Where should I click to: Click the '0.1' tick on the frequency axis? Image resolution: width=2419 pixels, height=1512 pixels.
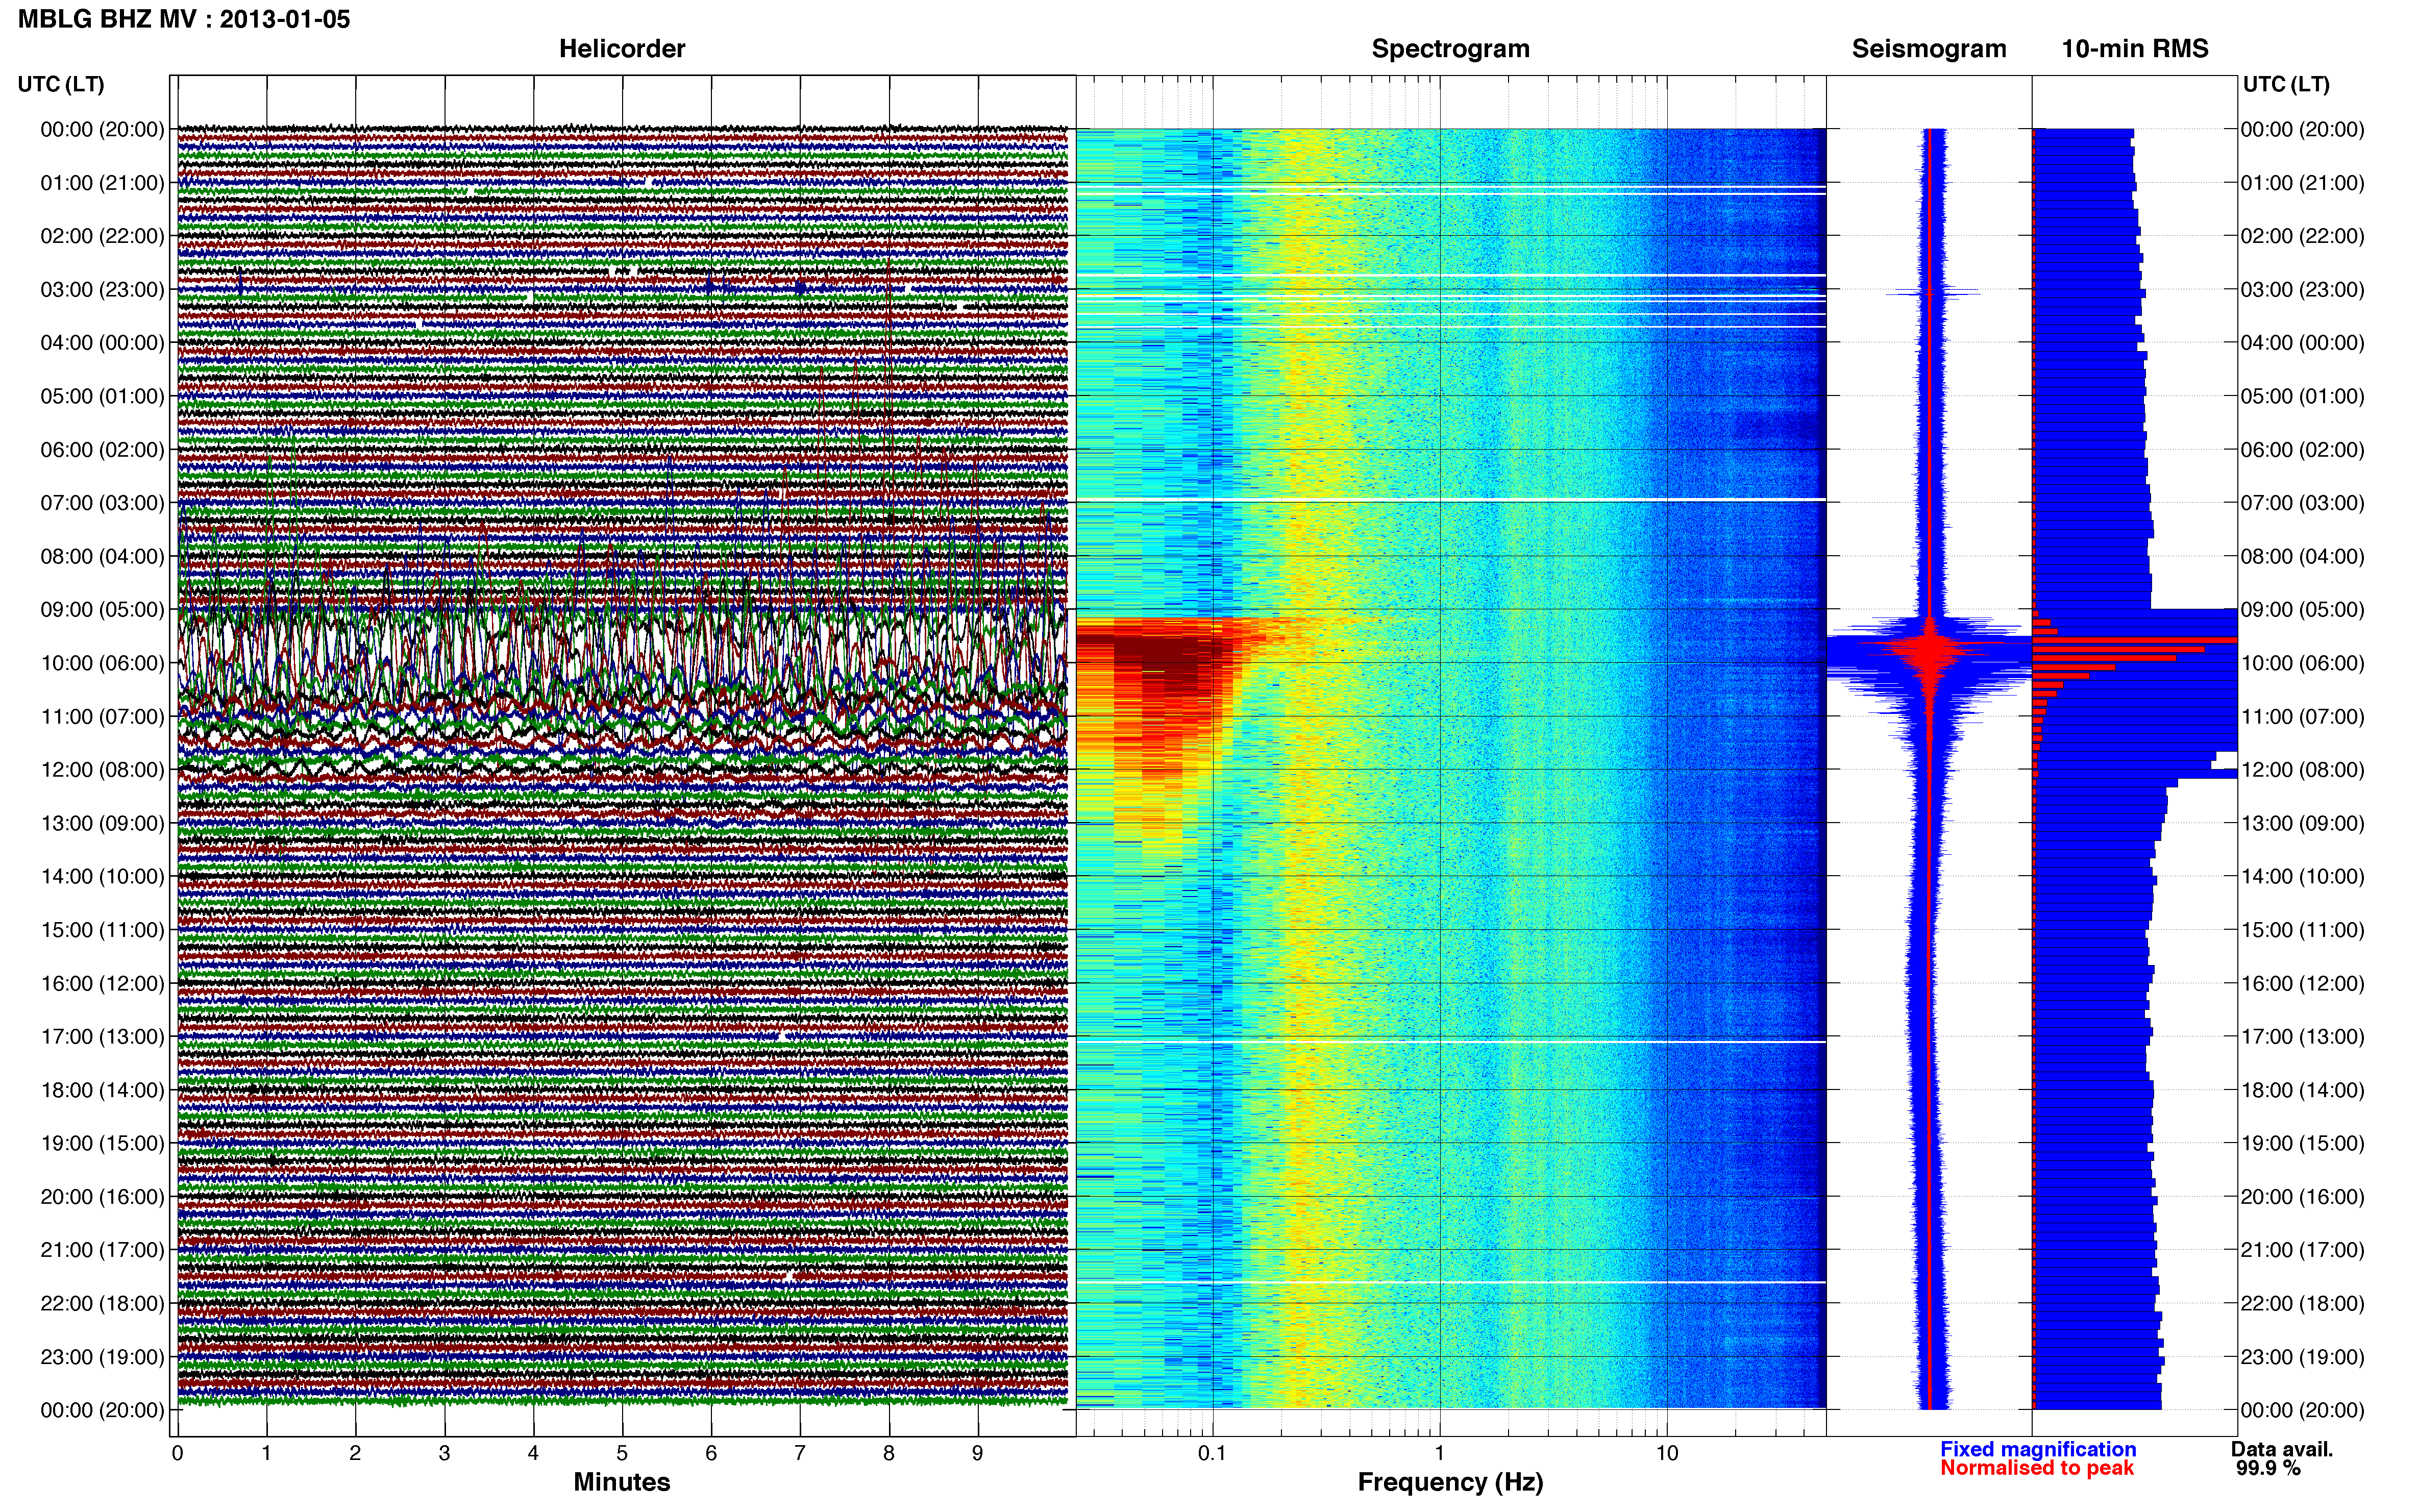(x=1212, y=1453)
